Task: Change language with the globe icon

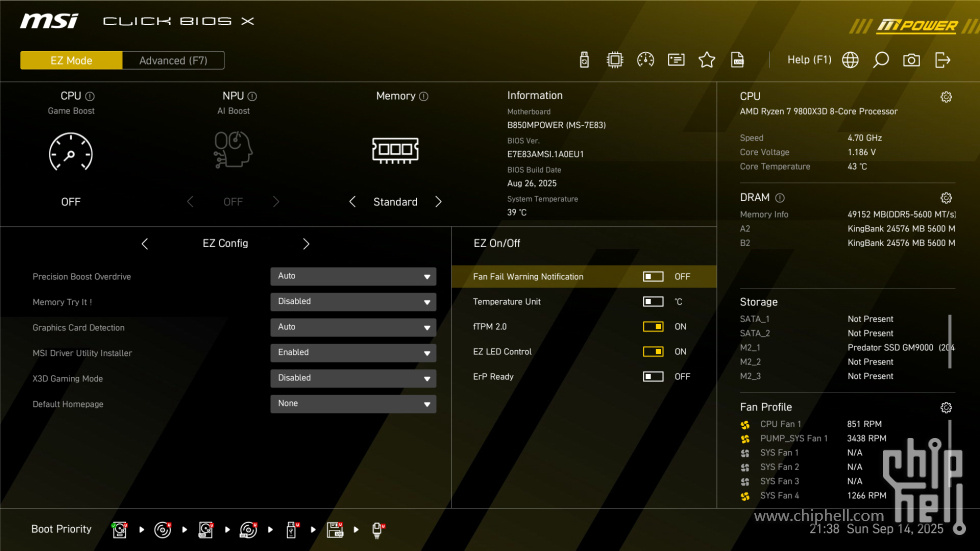Action: 850,60
